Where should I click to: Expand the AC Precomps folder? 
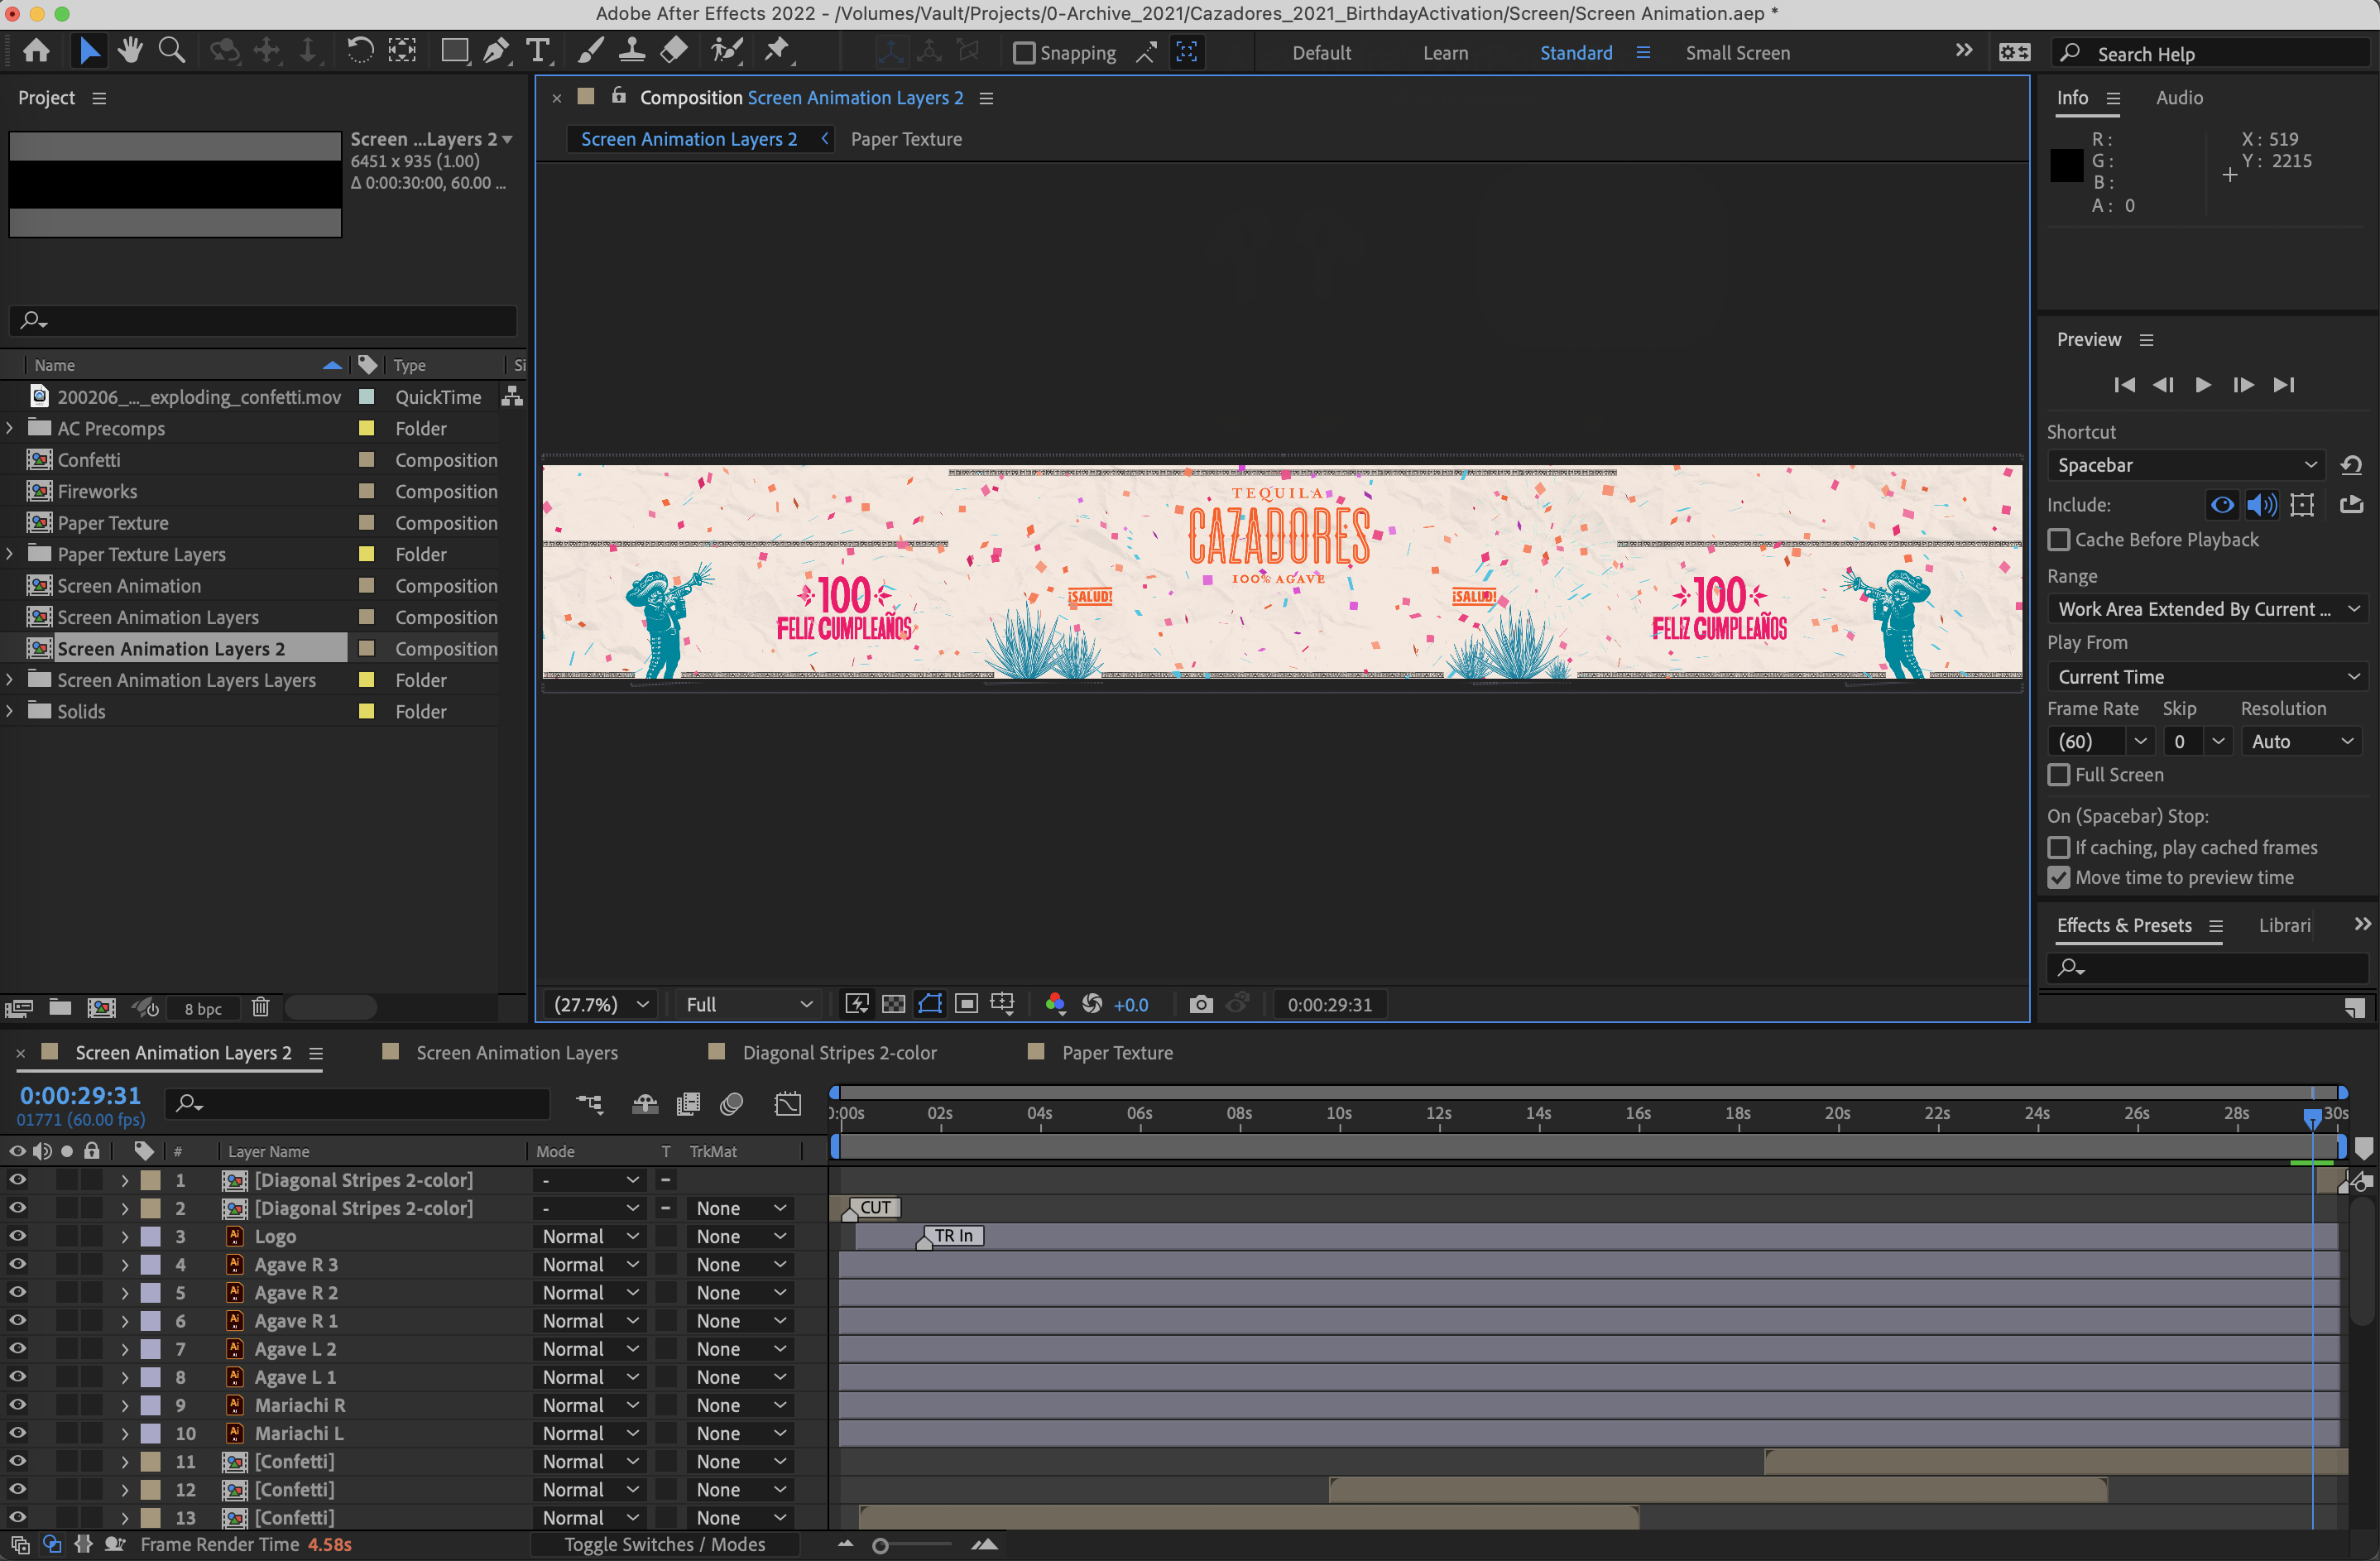coord(10,428)
